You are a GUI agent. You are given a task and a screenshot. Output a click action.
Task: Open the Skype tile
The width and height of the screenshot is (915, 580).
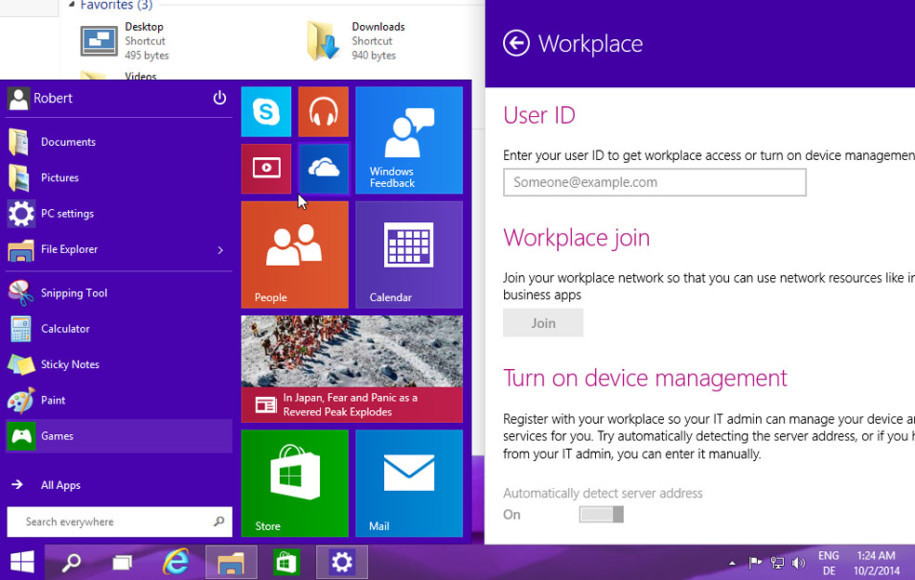266,111
